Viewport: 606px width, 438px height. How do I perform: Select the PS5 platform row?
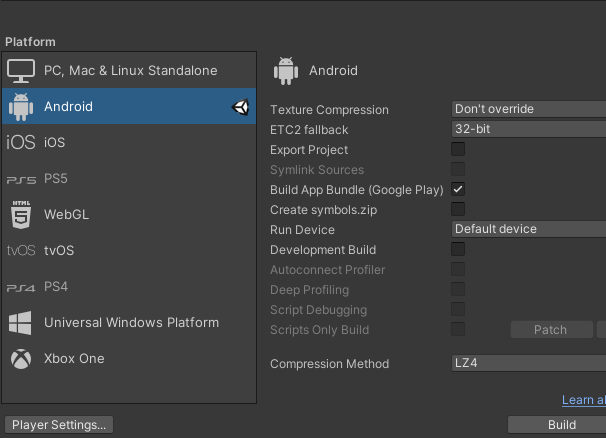pos(129,179)
